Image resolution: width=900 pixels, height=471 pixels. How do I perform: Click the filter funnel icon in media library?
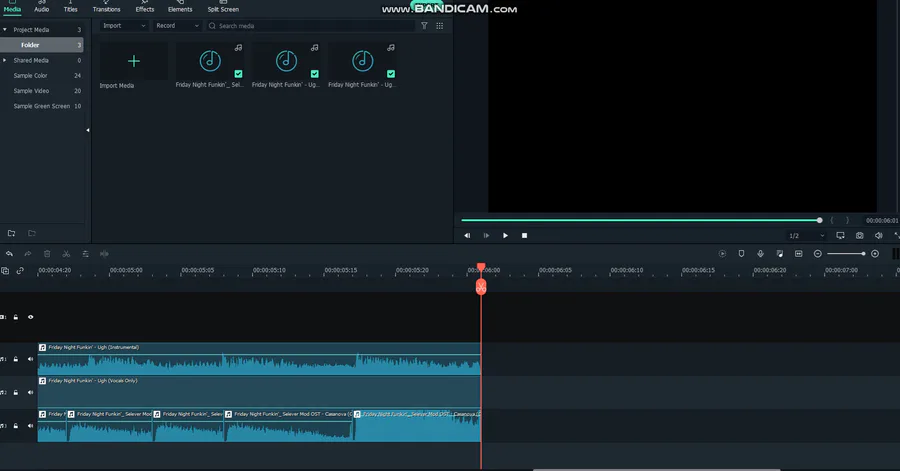pyautogui.click(x=424, y=26)
